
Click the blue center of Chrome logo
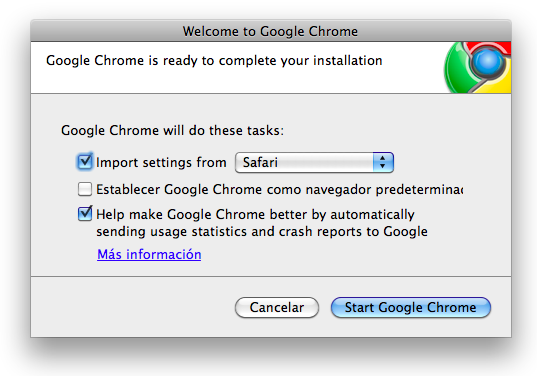coord(487,63)
